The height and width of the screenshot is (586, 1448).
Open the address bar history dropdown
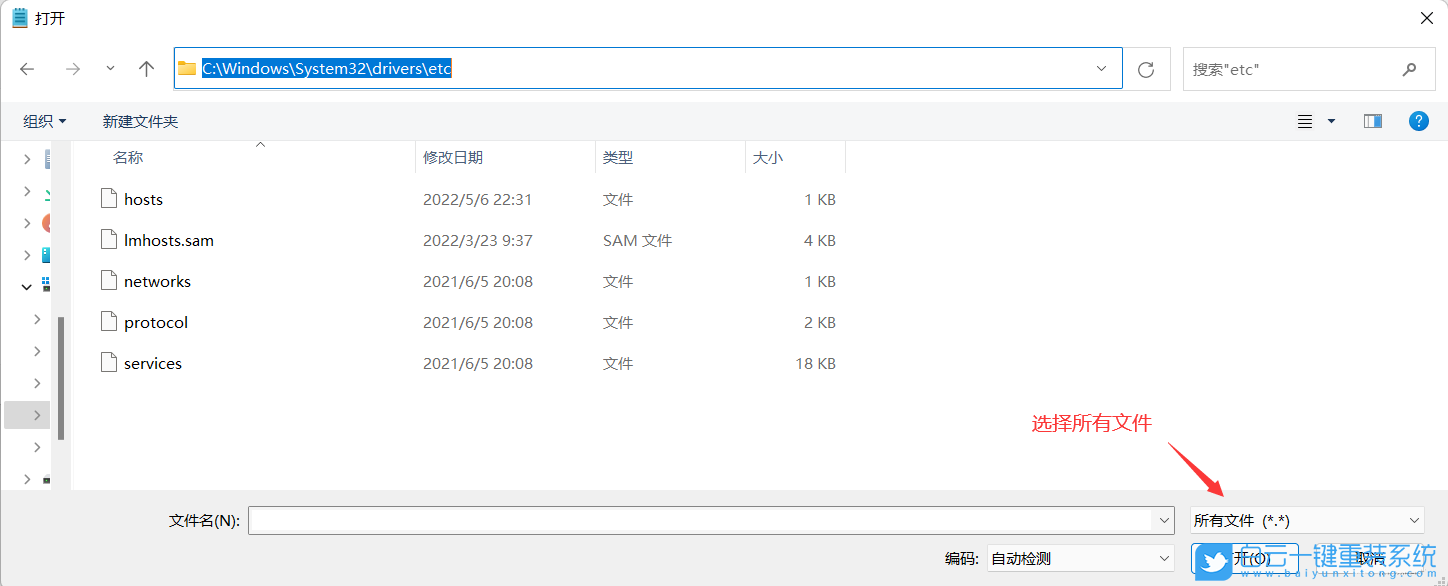pyautogui.click(x=1101, y=68)
